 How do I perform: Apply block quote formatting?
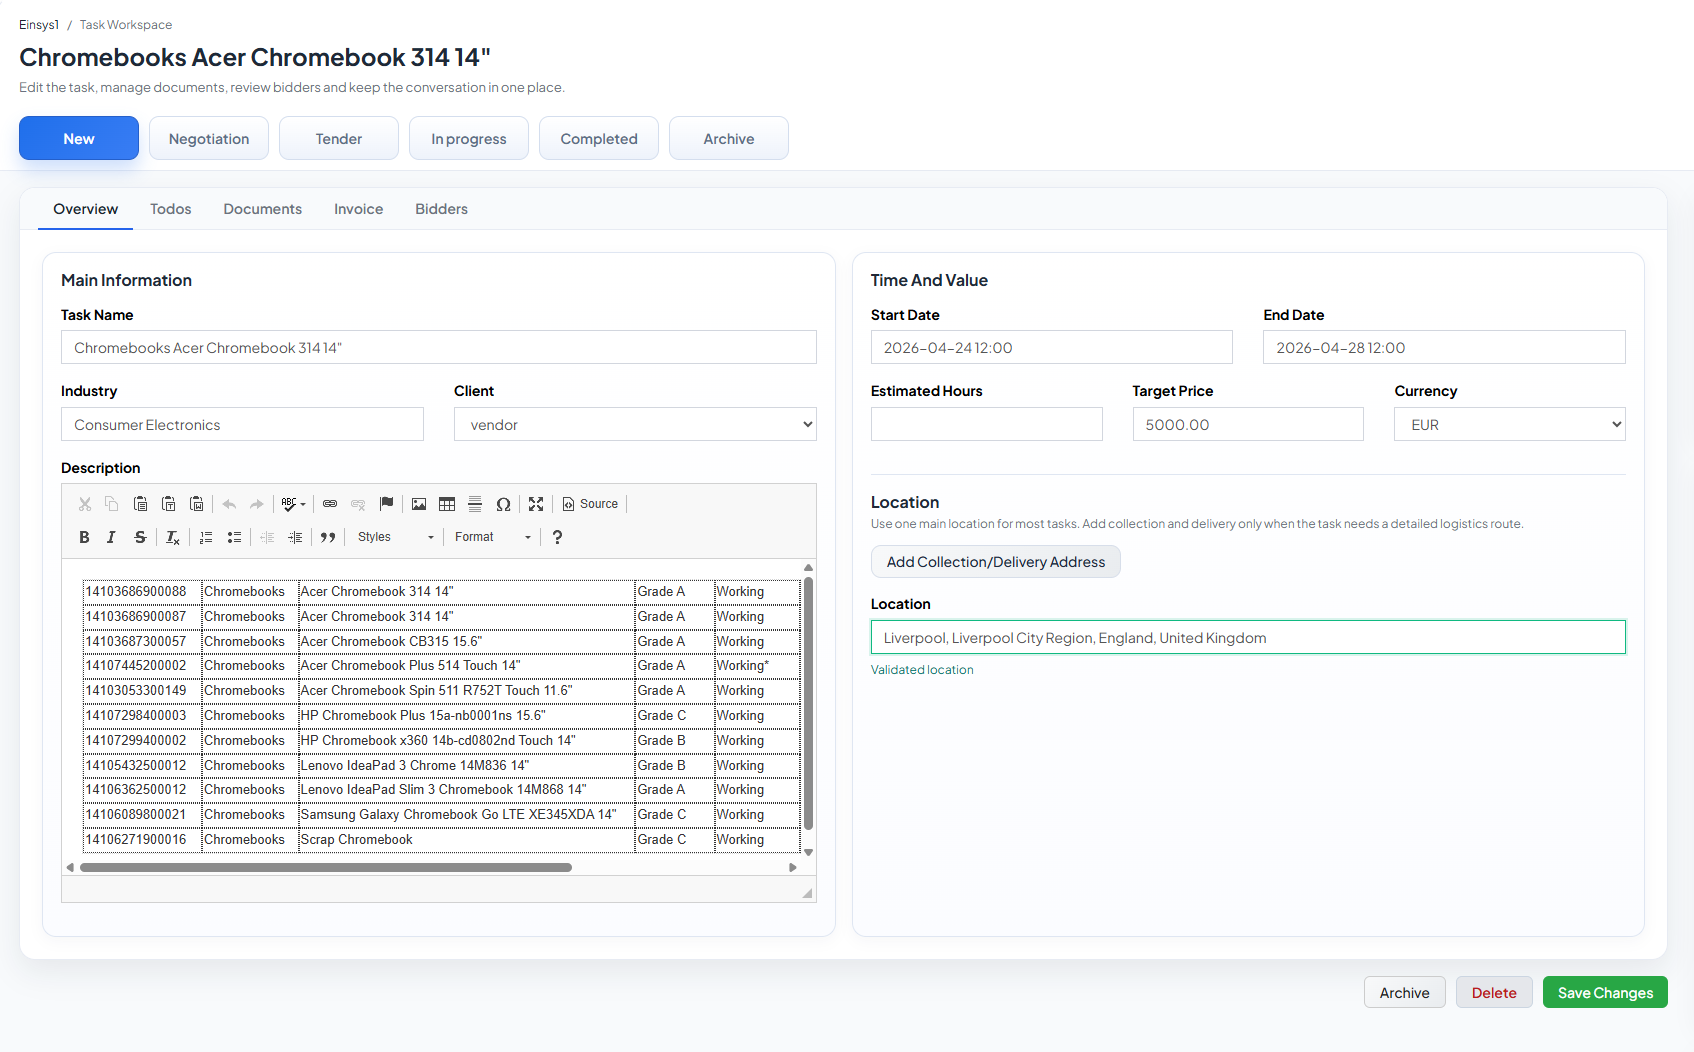(x=328, y=537)
